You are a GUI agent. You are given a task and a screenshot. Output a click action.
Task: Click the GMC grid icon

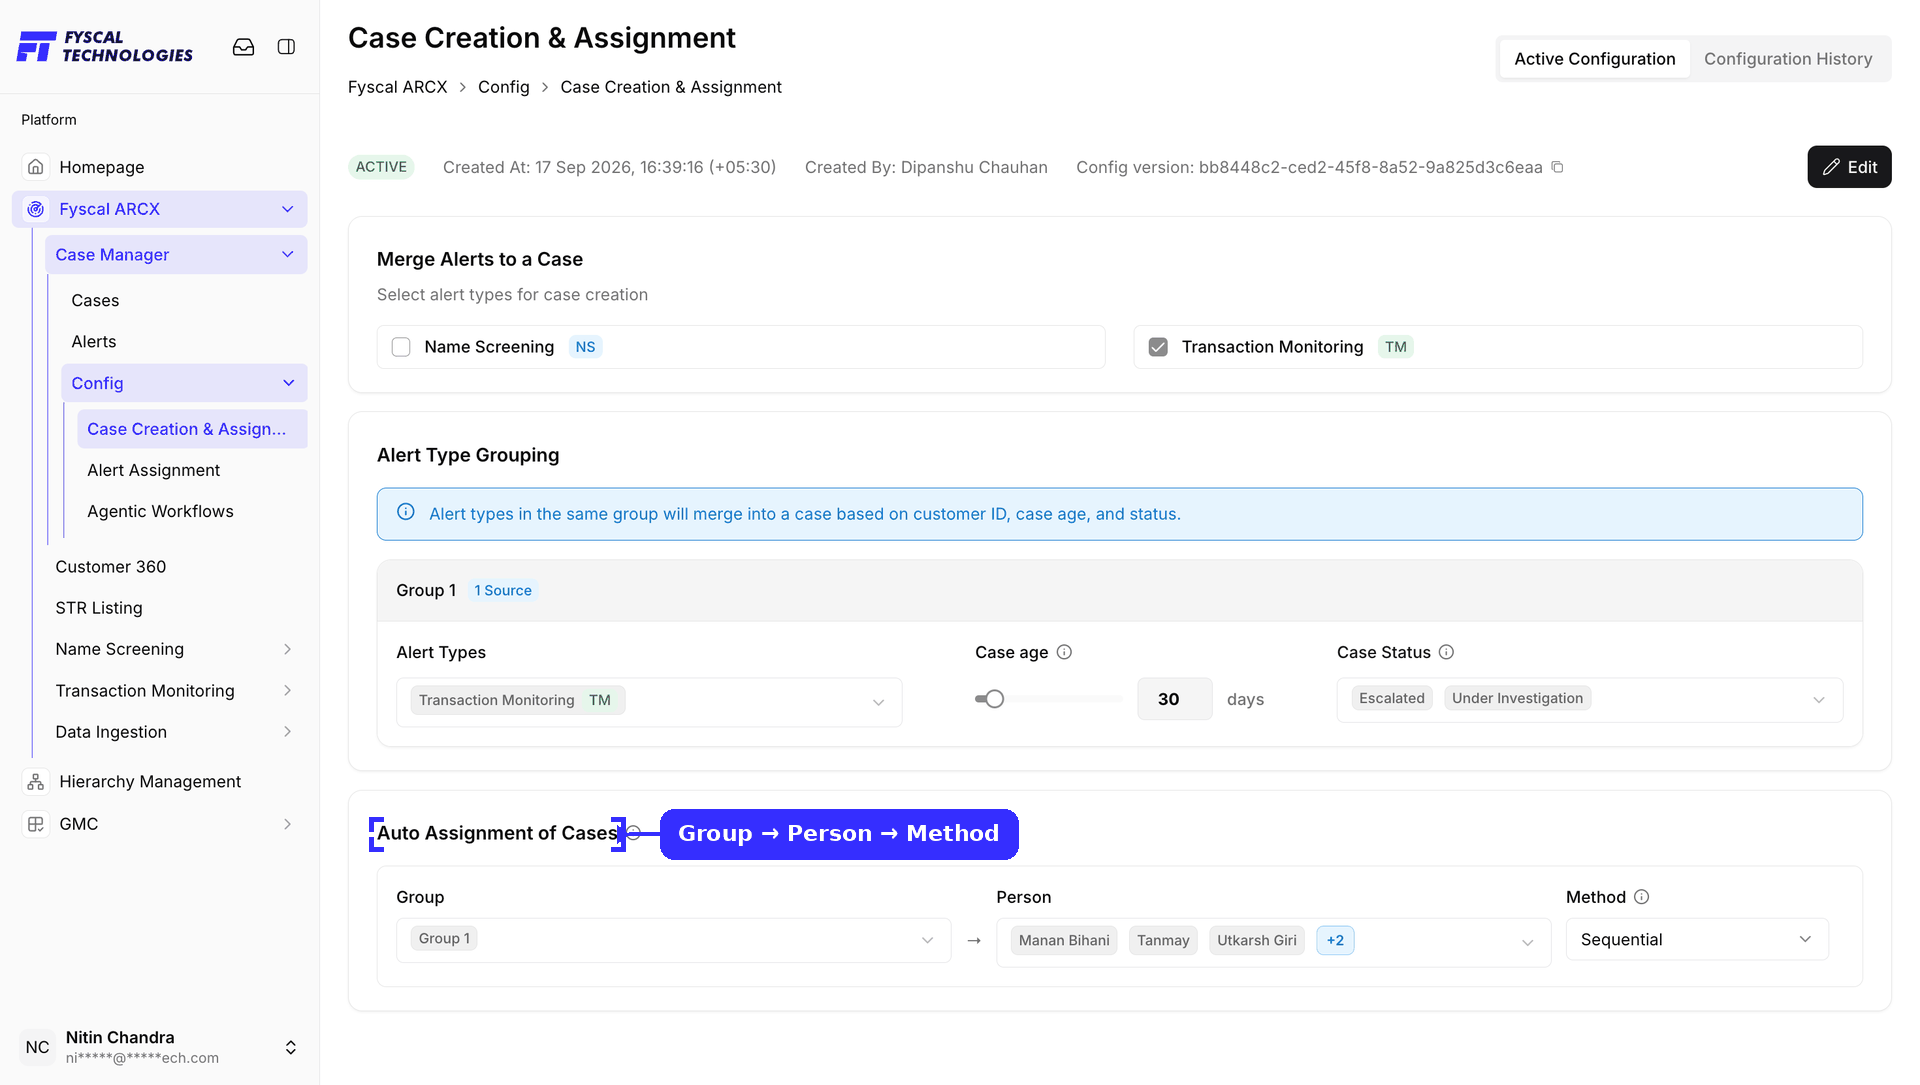pos(36,824)
